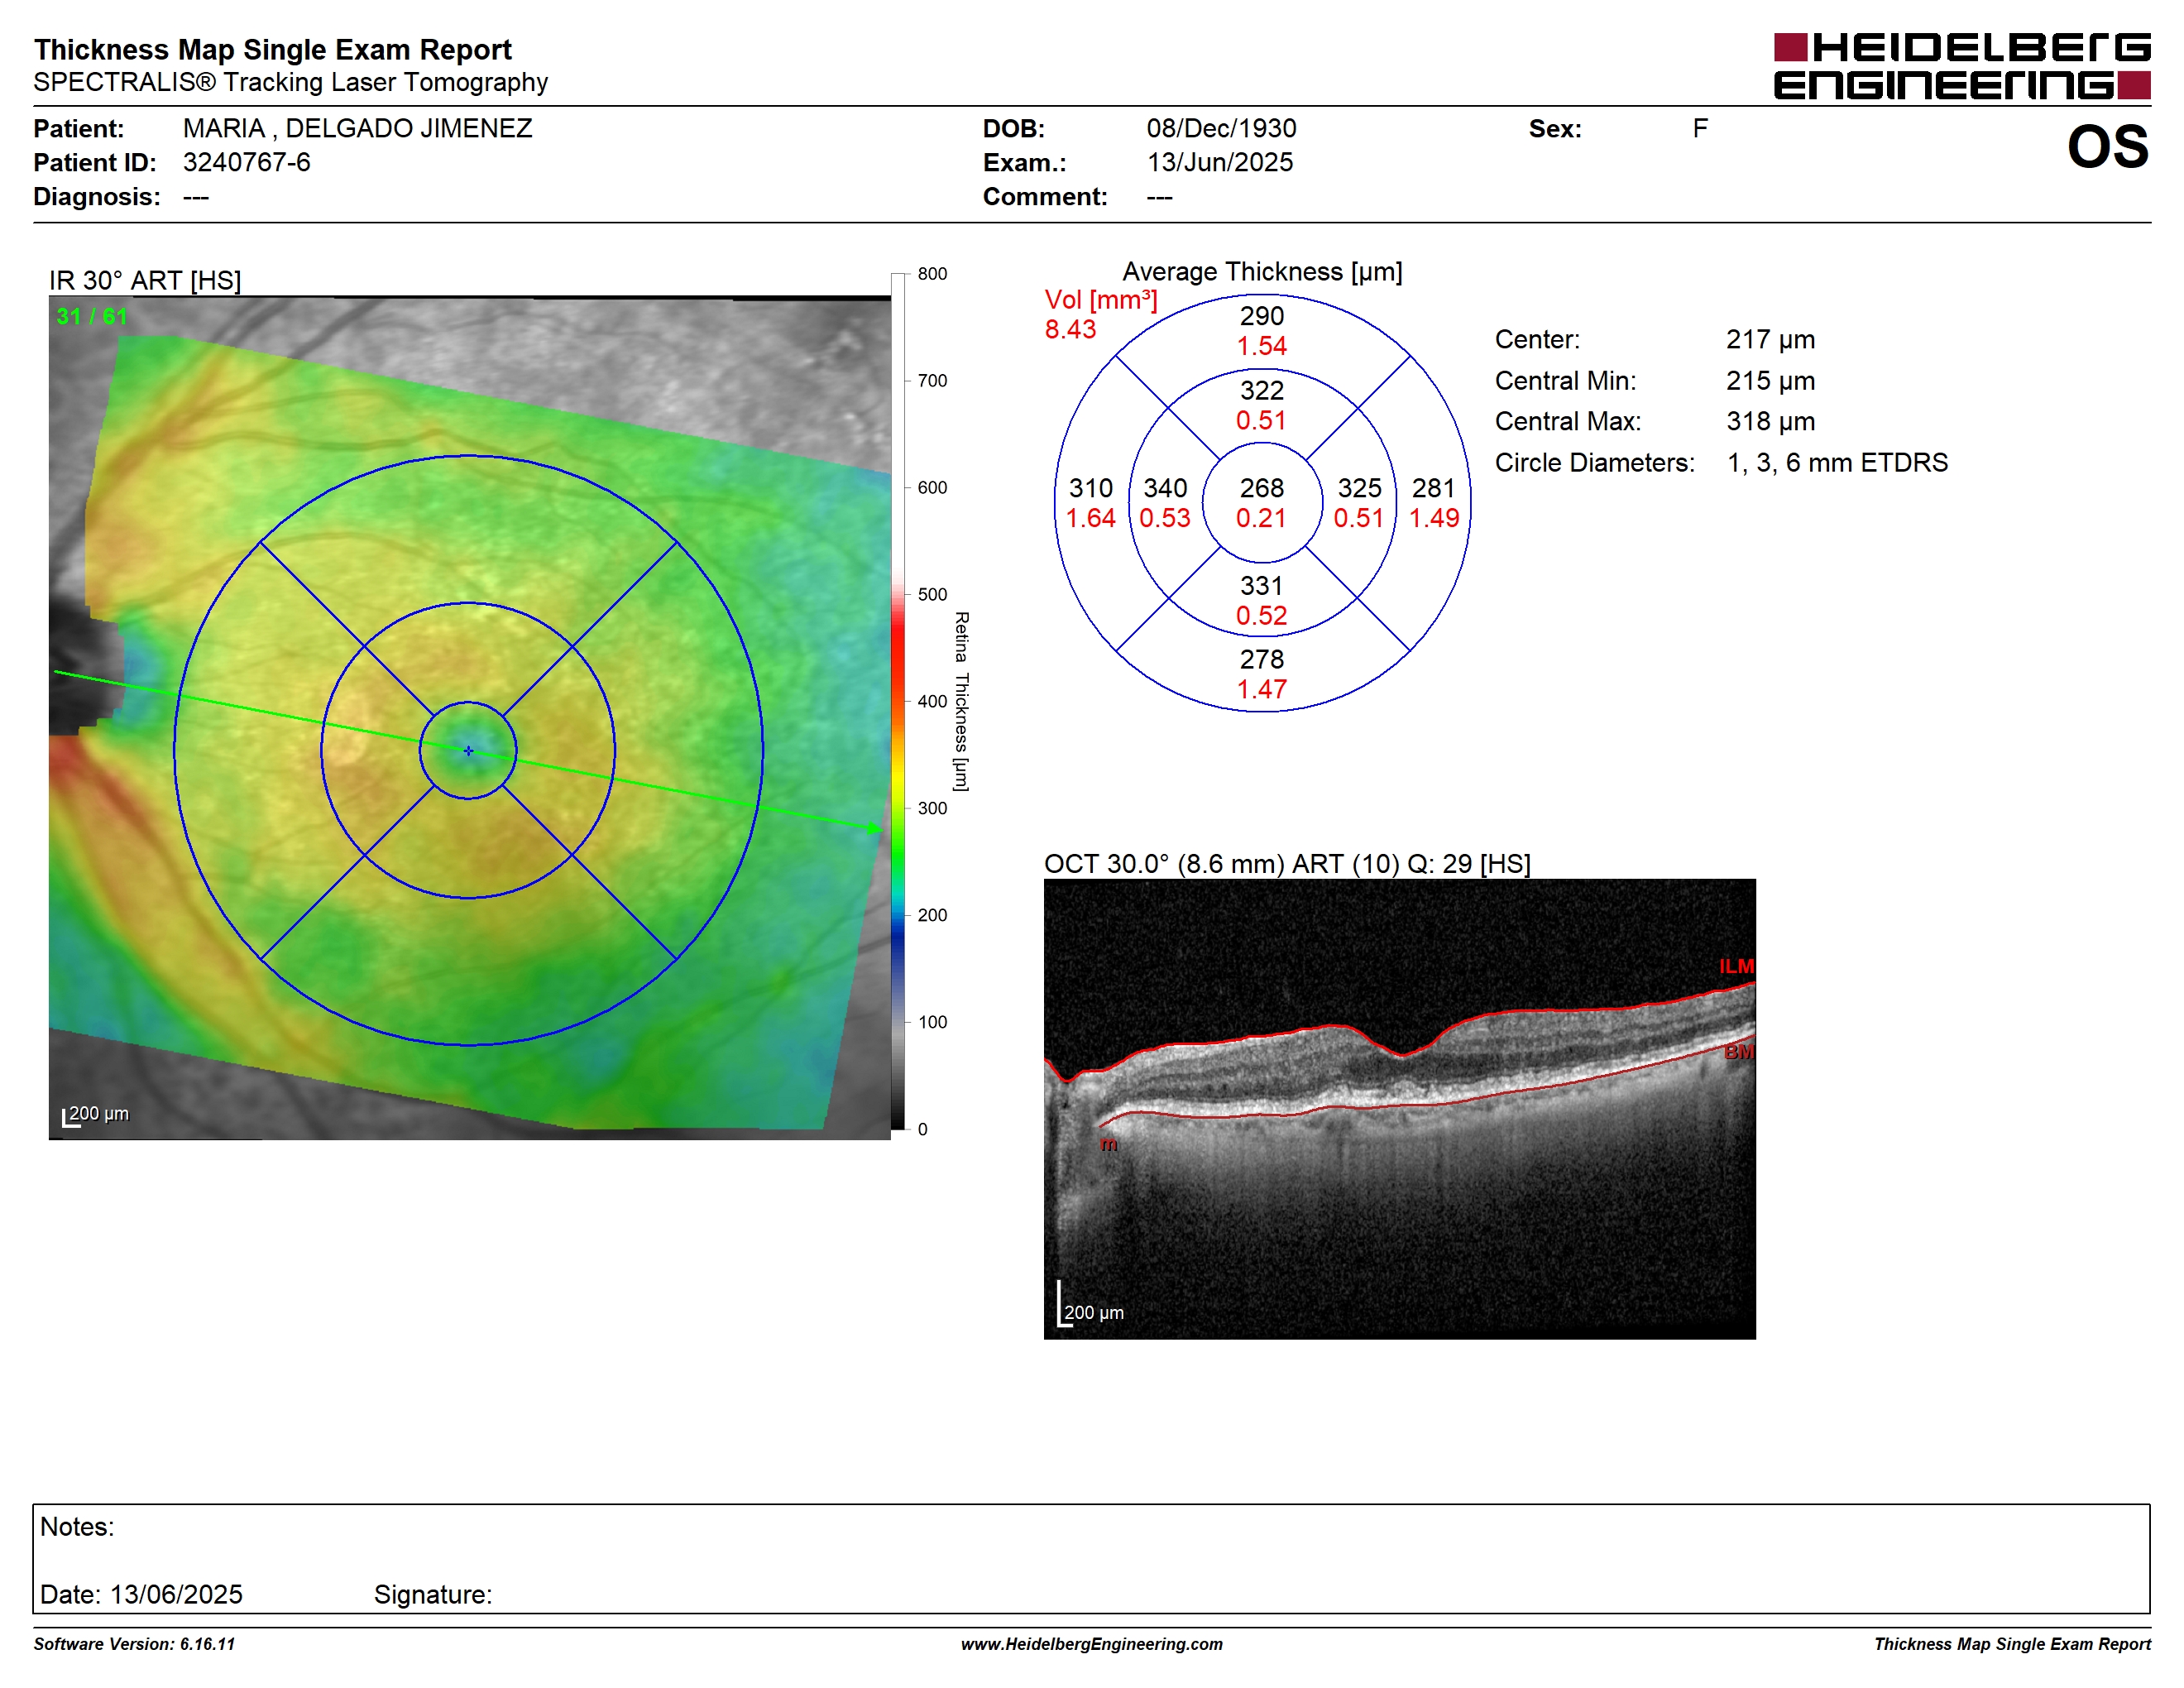Click the Date: 13/06/2025 entry

[141, 1595]
